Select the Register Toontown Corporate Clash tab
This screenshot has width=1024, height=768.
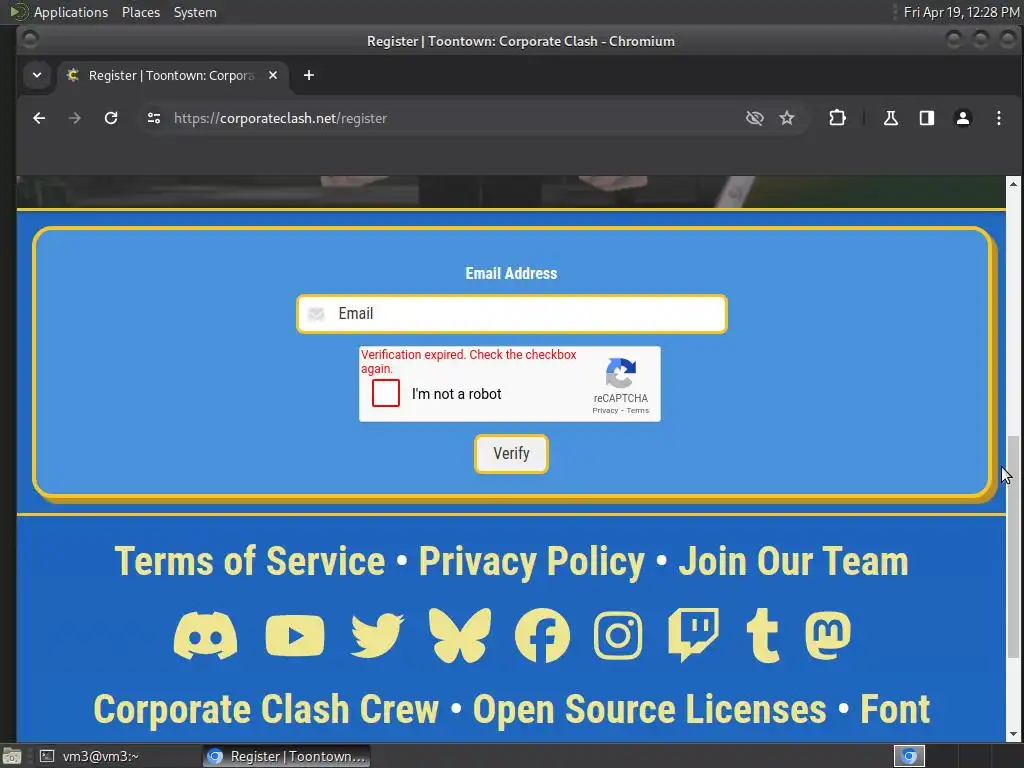point(171,75)
